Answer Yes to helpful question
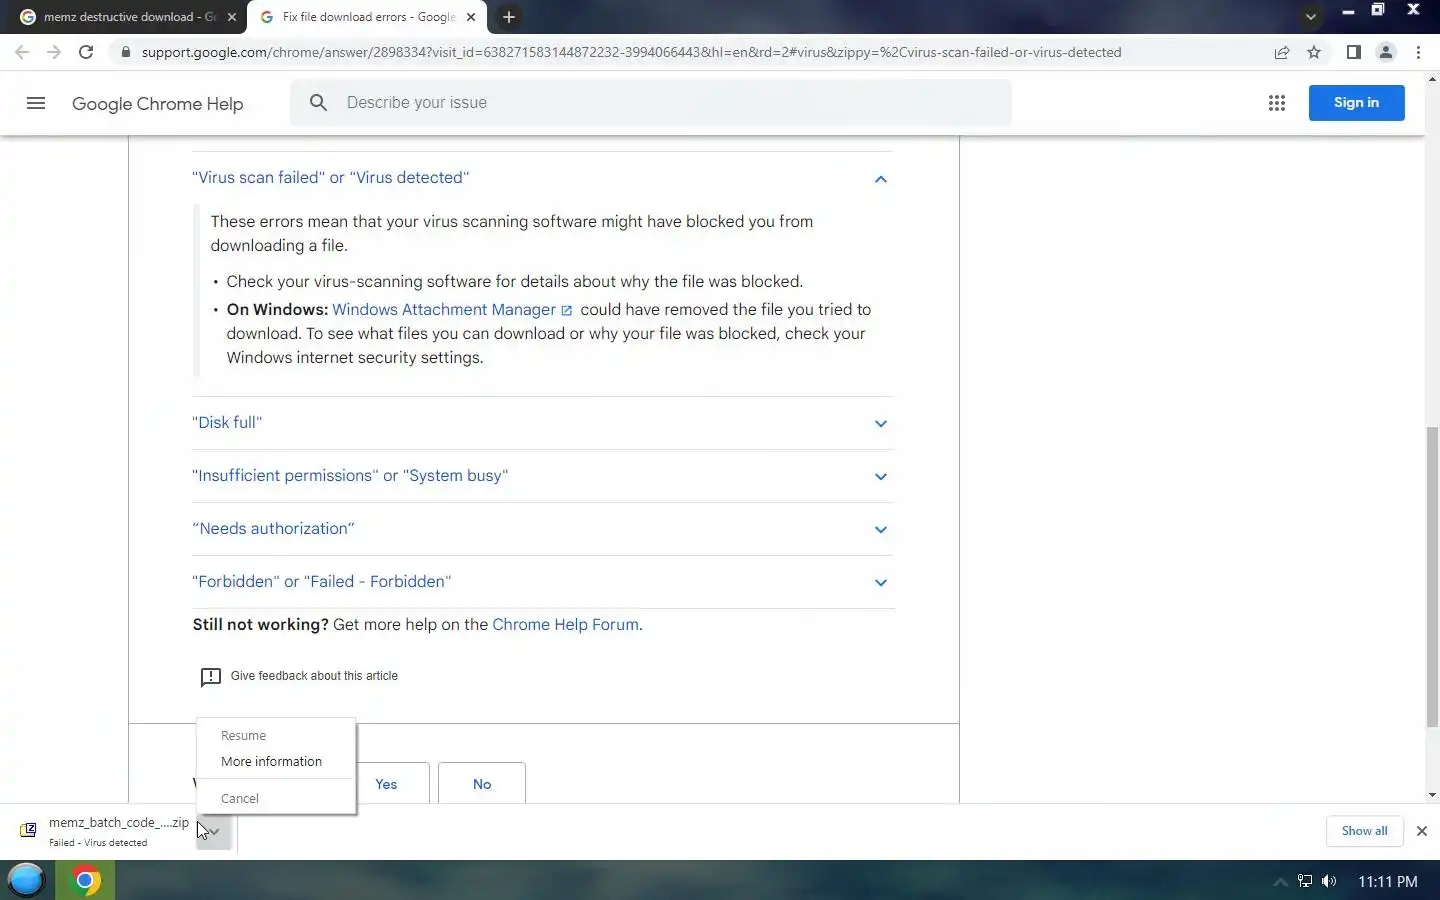 pos(386,784)
